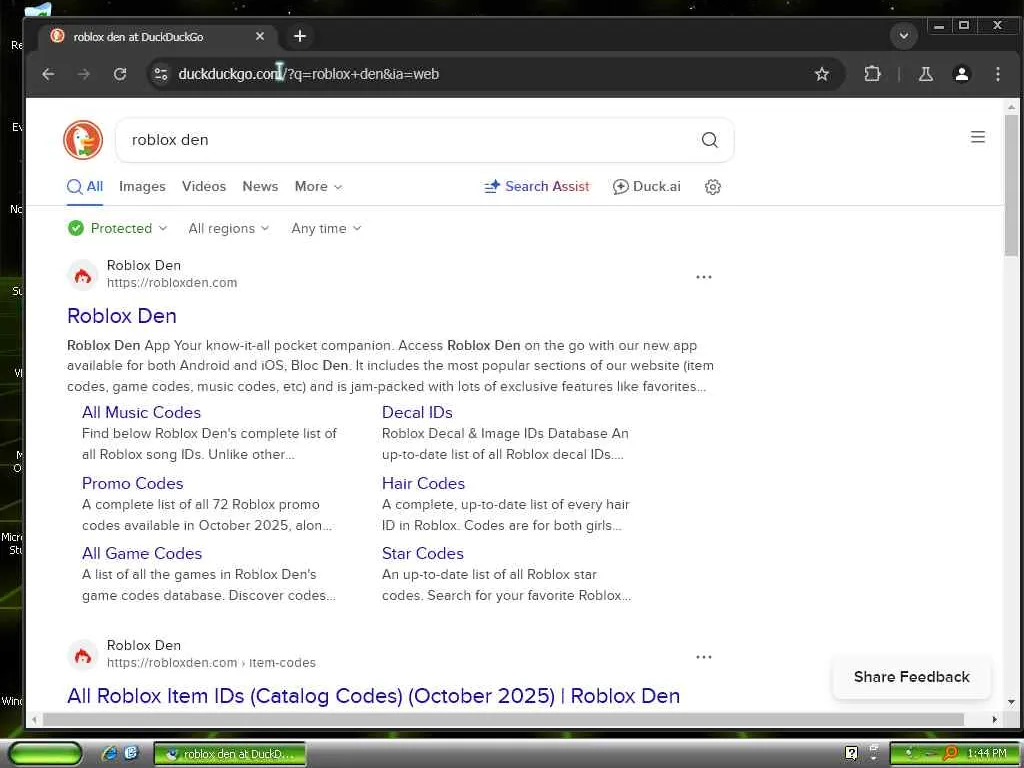
Task: Close the 'roblox den at DuckDuckGo' tab
Action: tap(260, 37)
